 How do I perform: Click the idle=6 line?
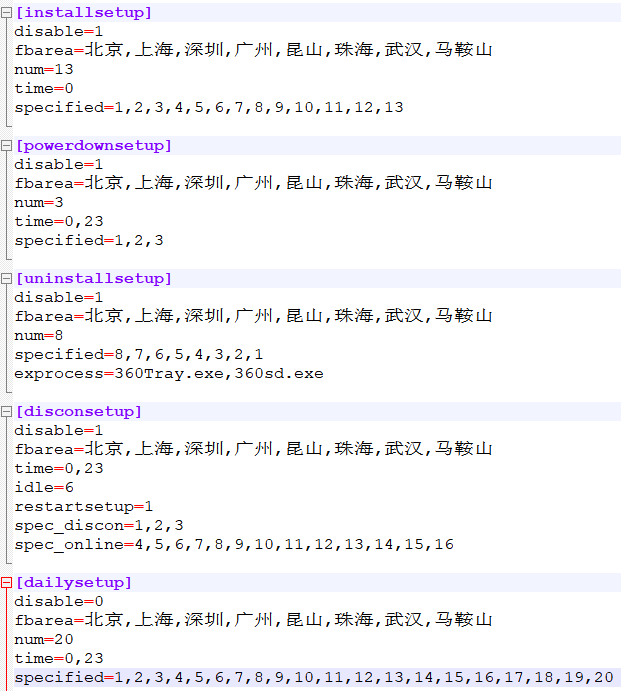point(44,487)
